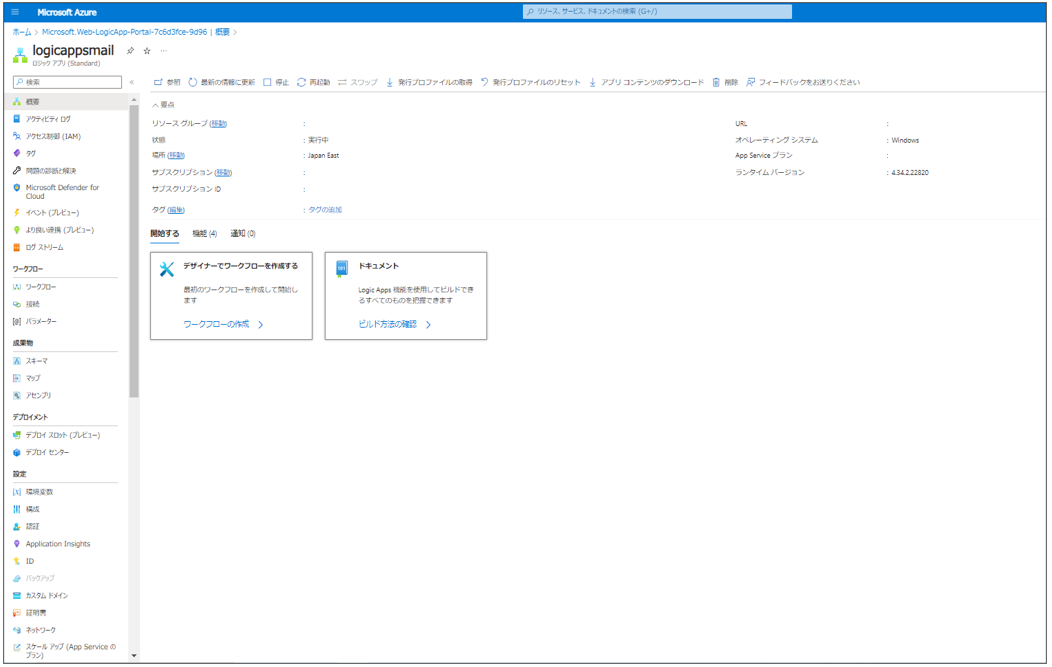Click the カスタム ドメイン icon

(17, 596)
